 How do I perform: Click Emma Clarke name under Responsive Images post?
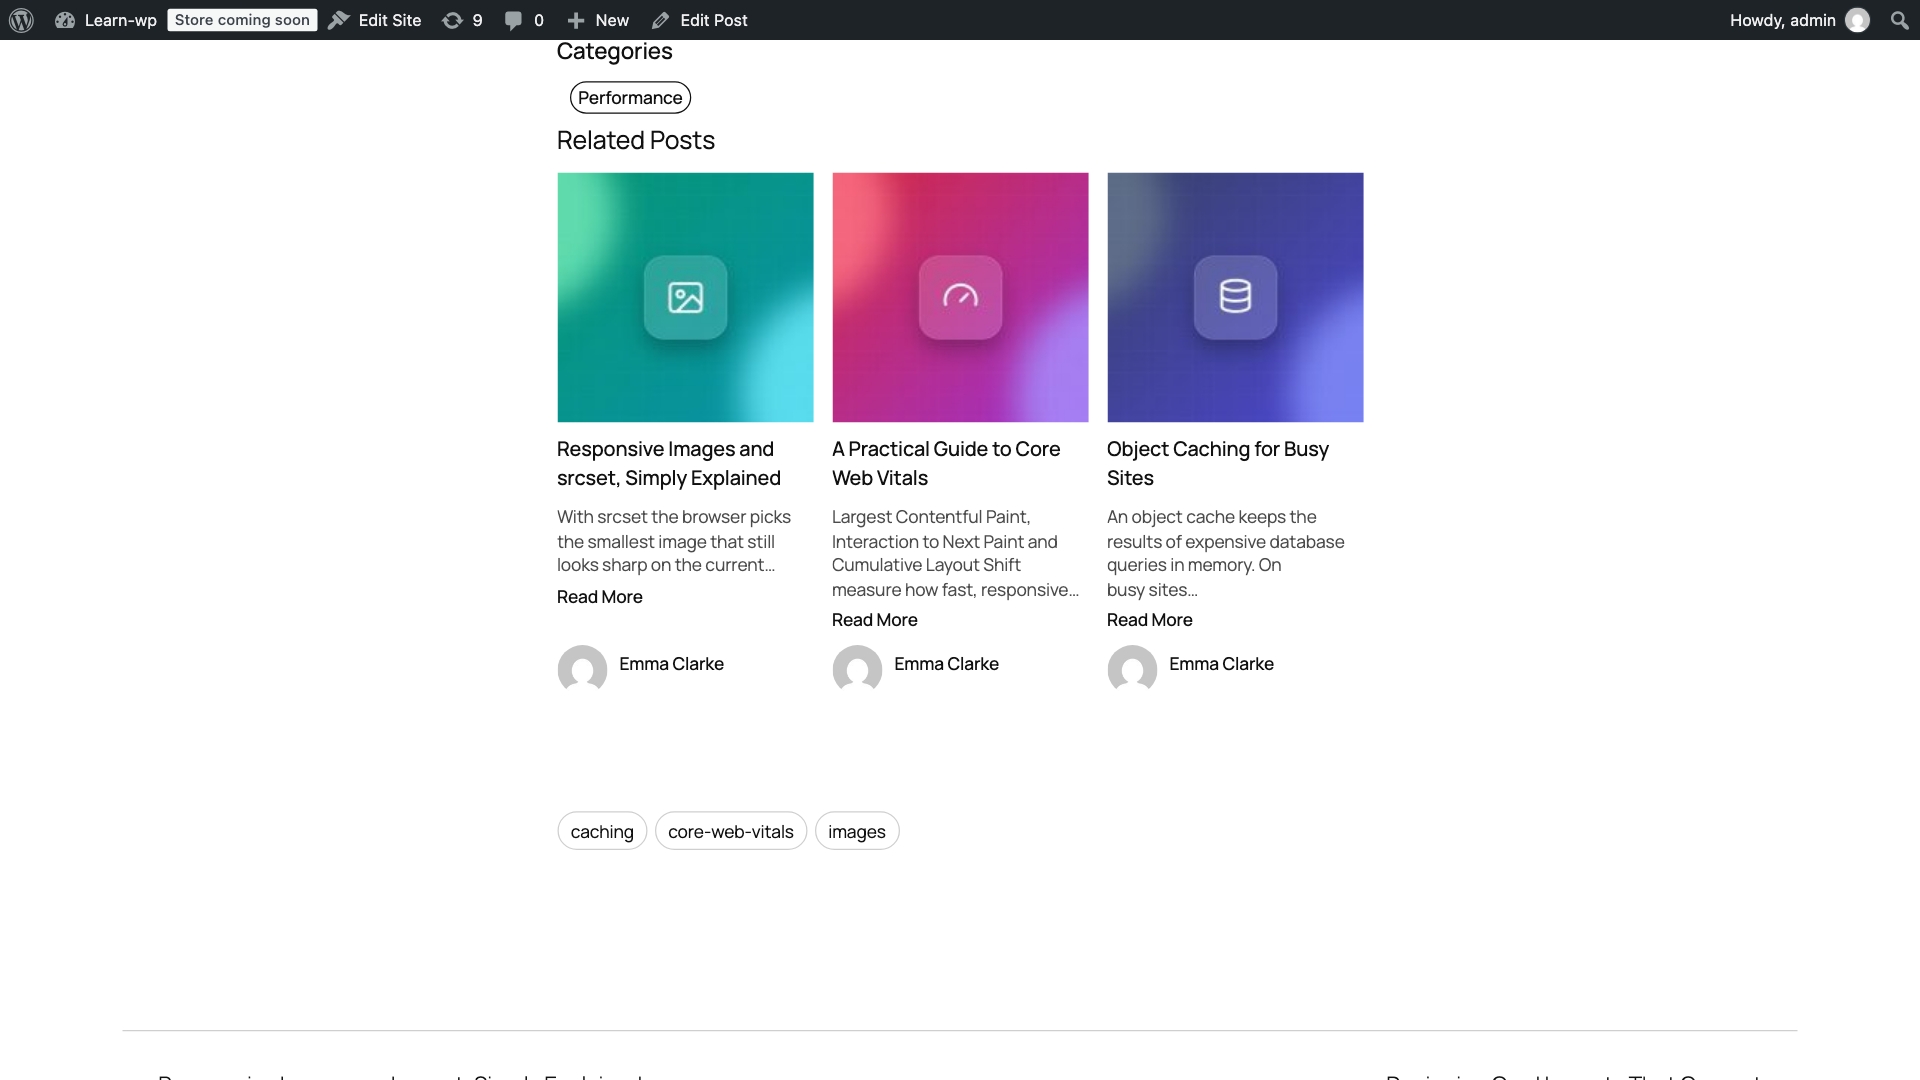(x=671, y=663)
